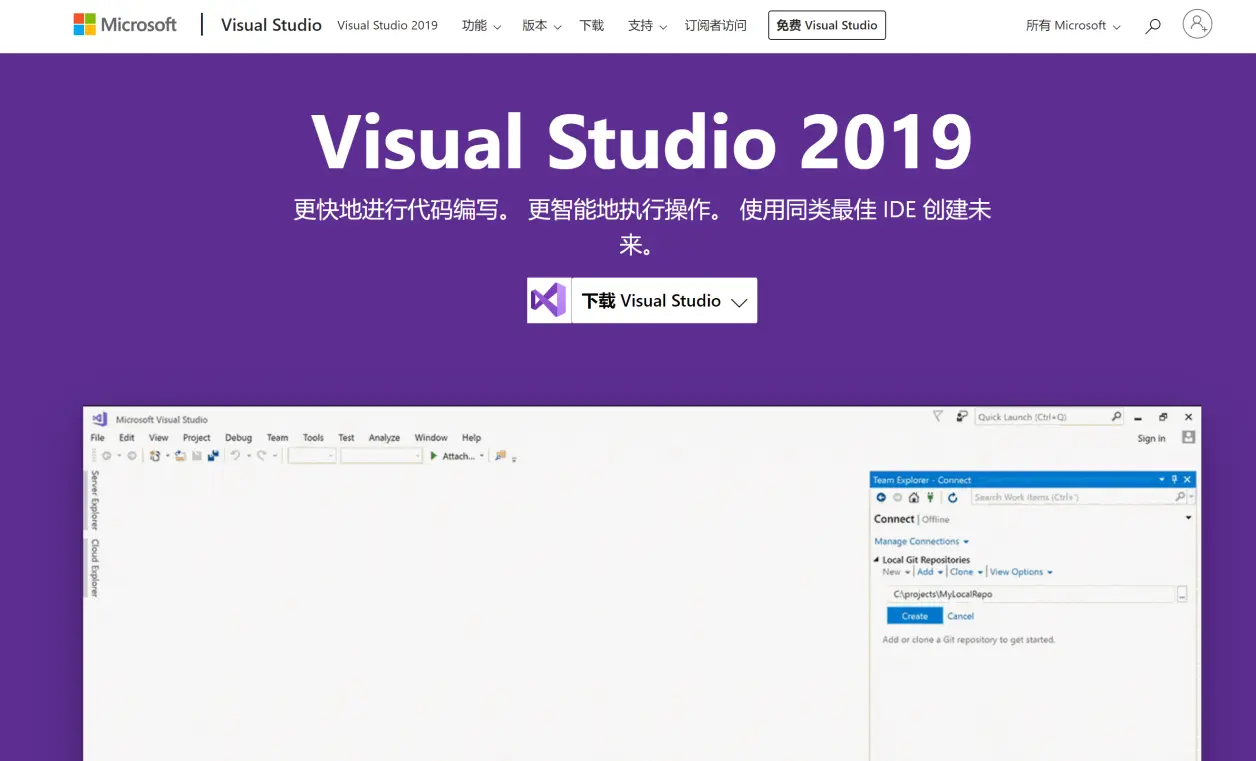Click the Visual Studio 2019 header link
Image resolution: width=1256 pixels, height=761 pixels.
[387, 26]
